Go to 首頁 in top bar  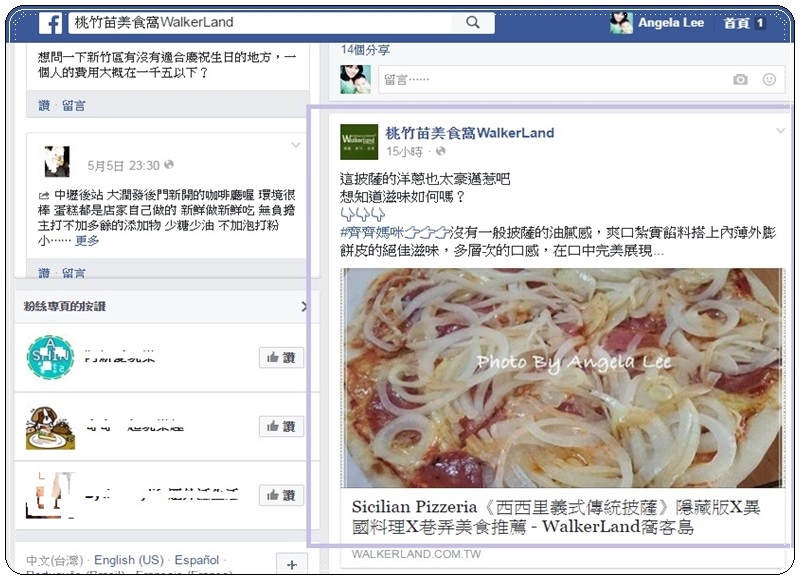[x=736, y=23]
